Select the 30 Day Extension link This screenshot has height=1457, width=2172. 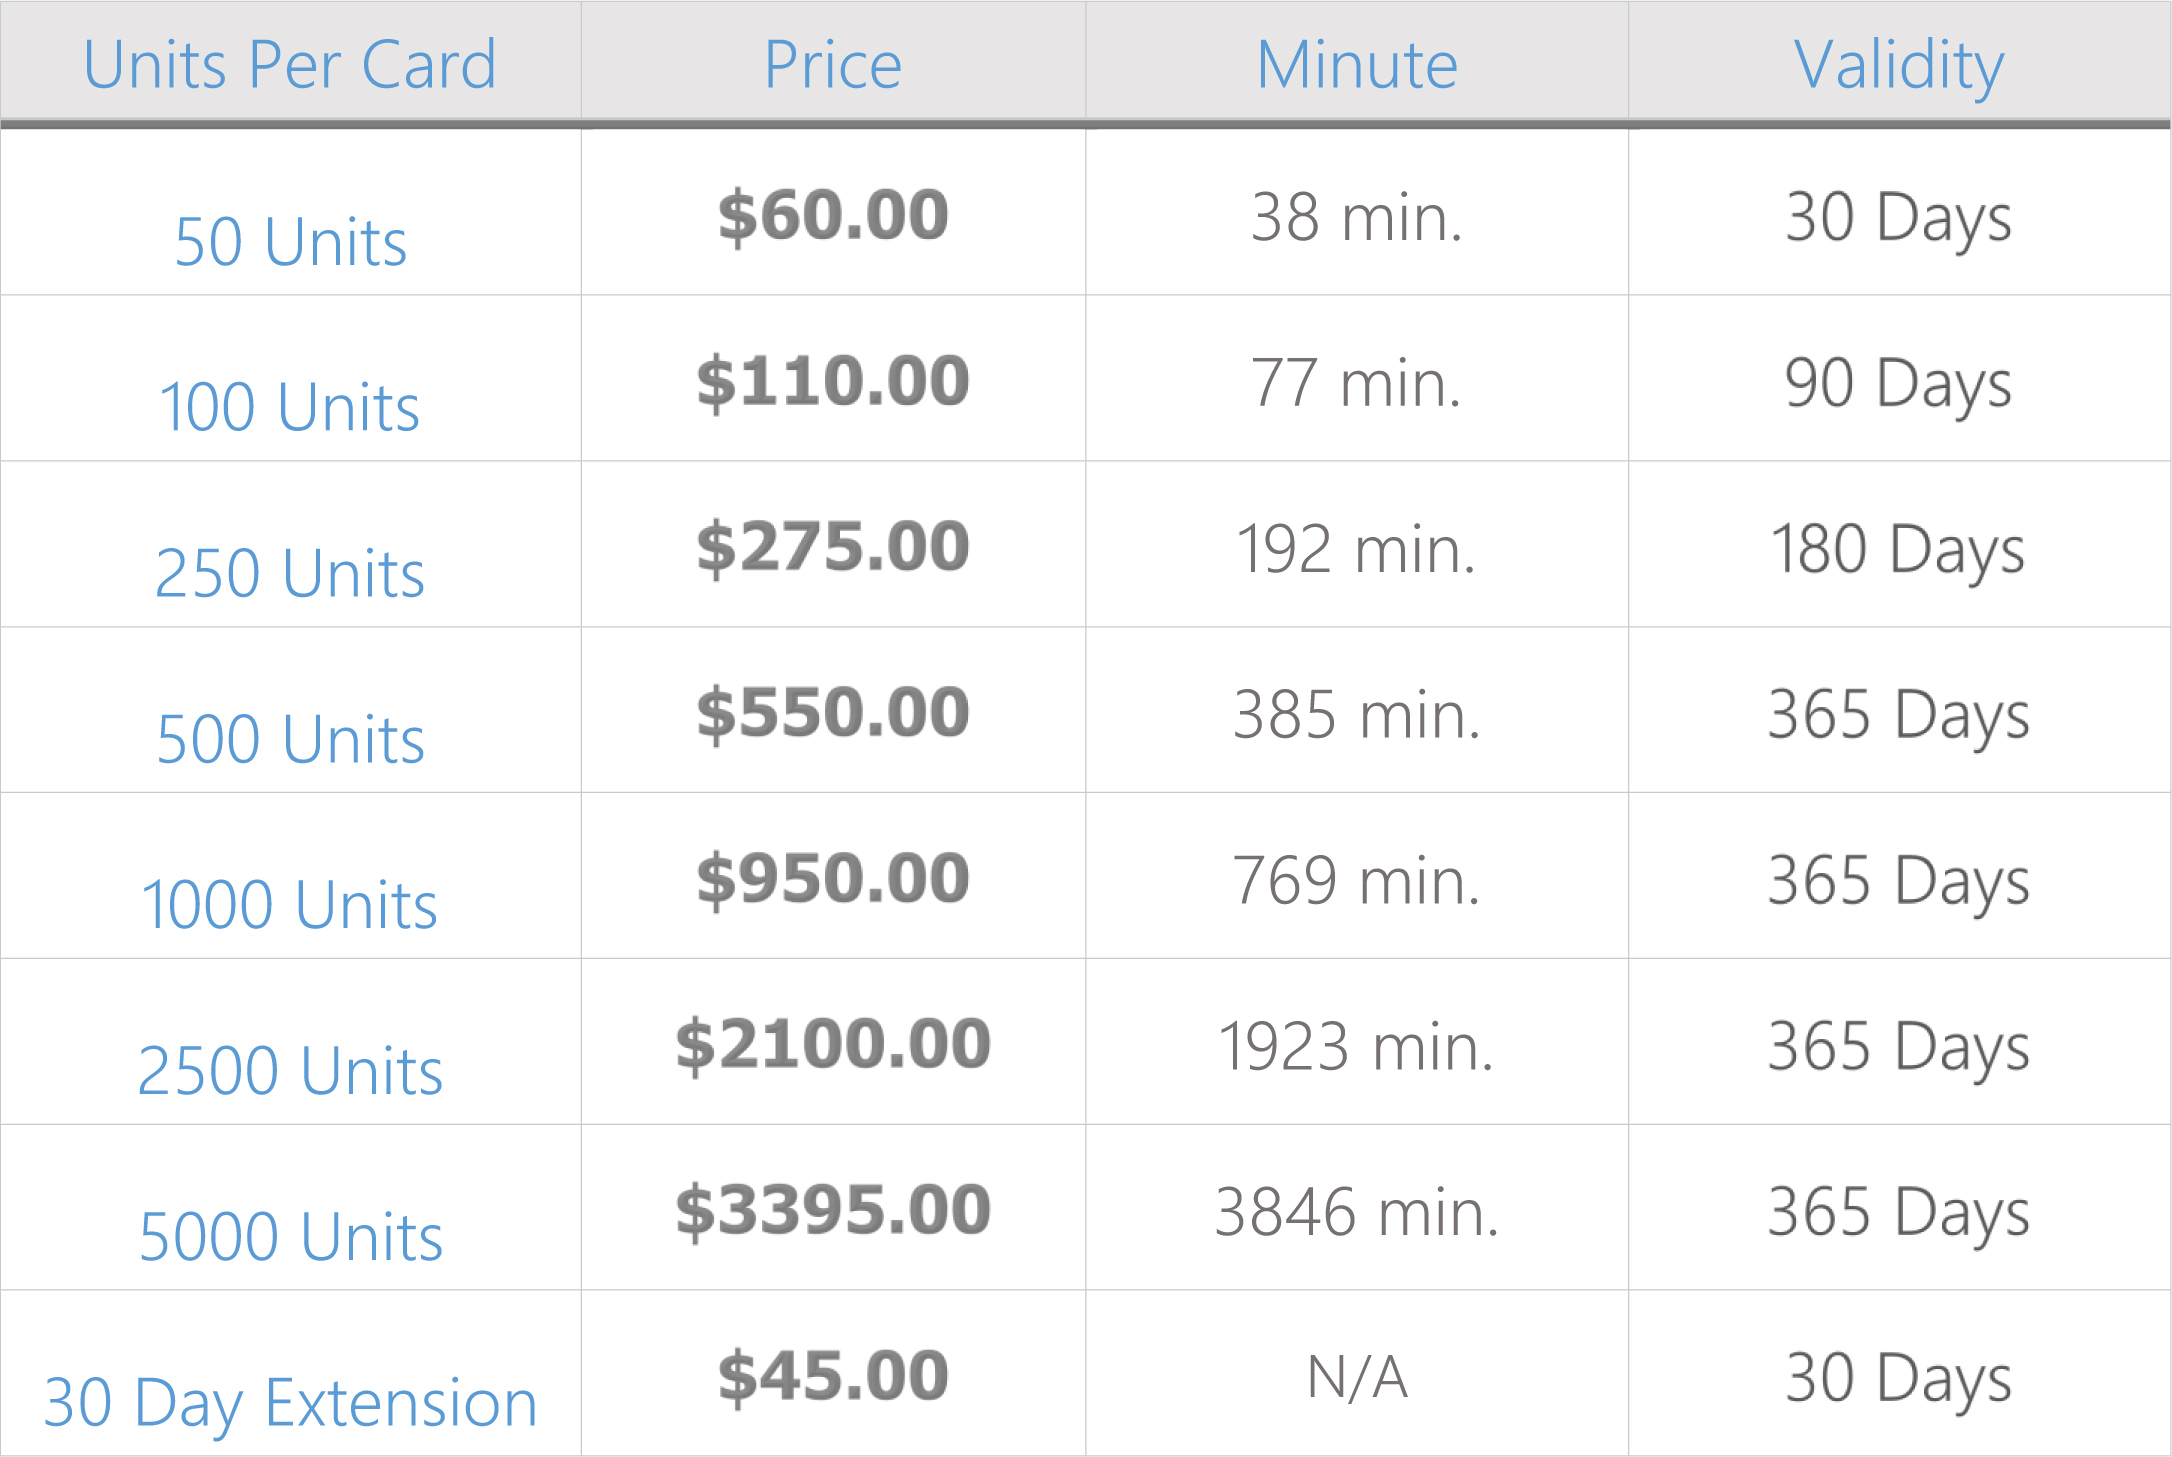pyautogui.click(x=290, y=1403)
